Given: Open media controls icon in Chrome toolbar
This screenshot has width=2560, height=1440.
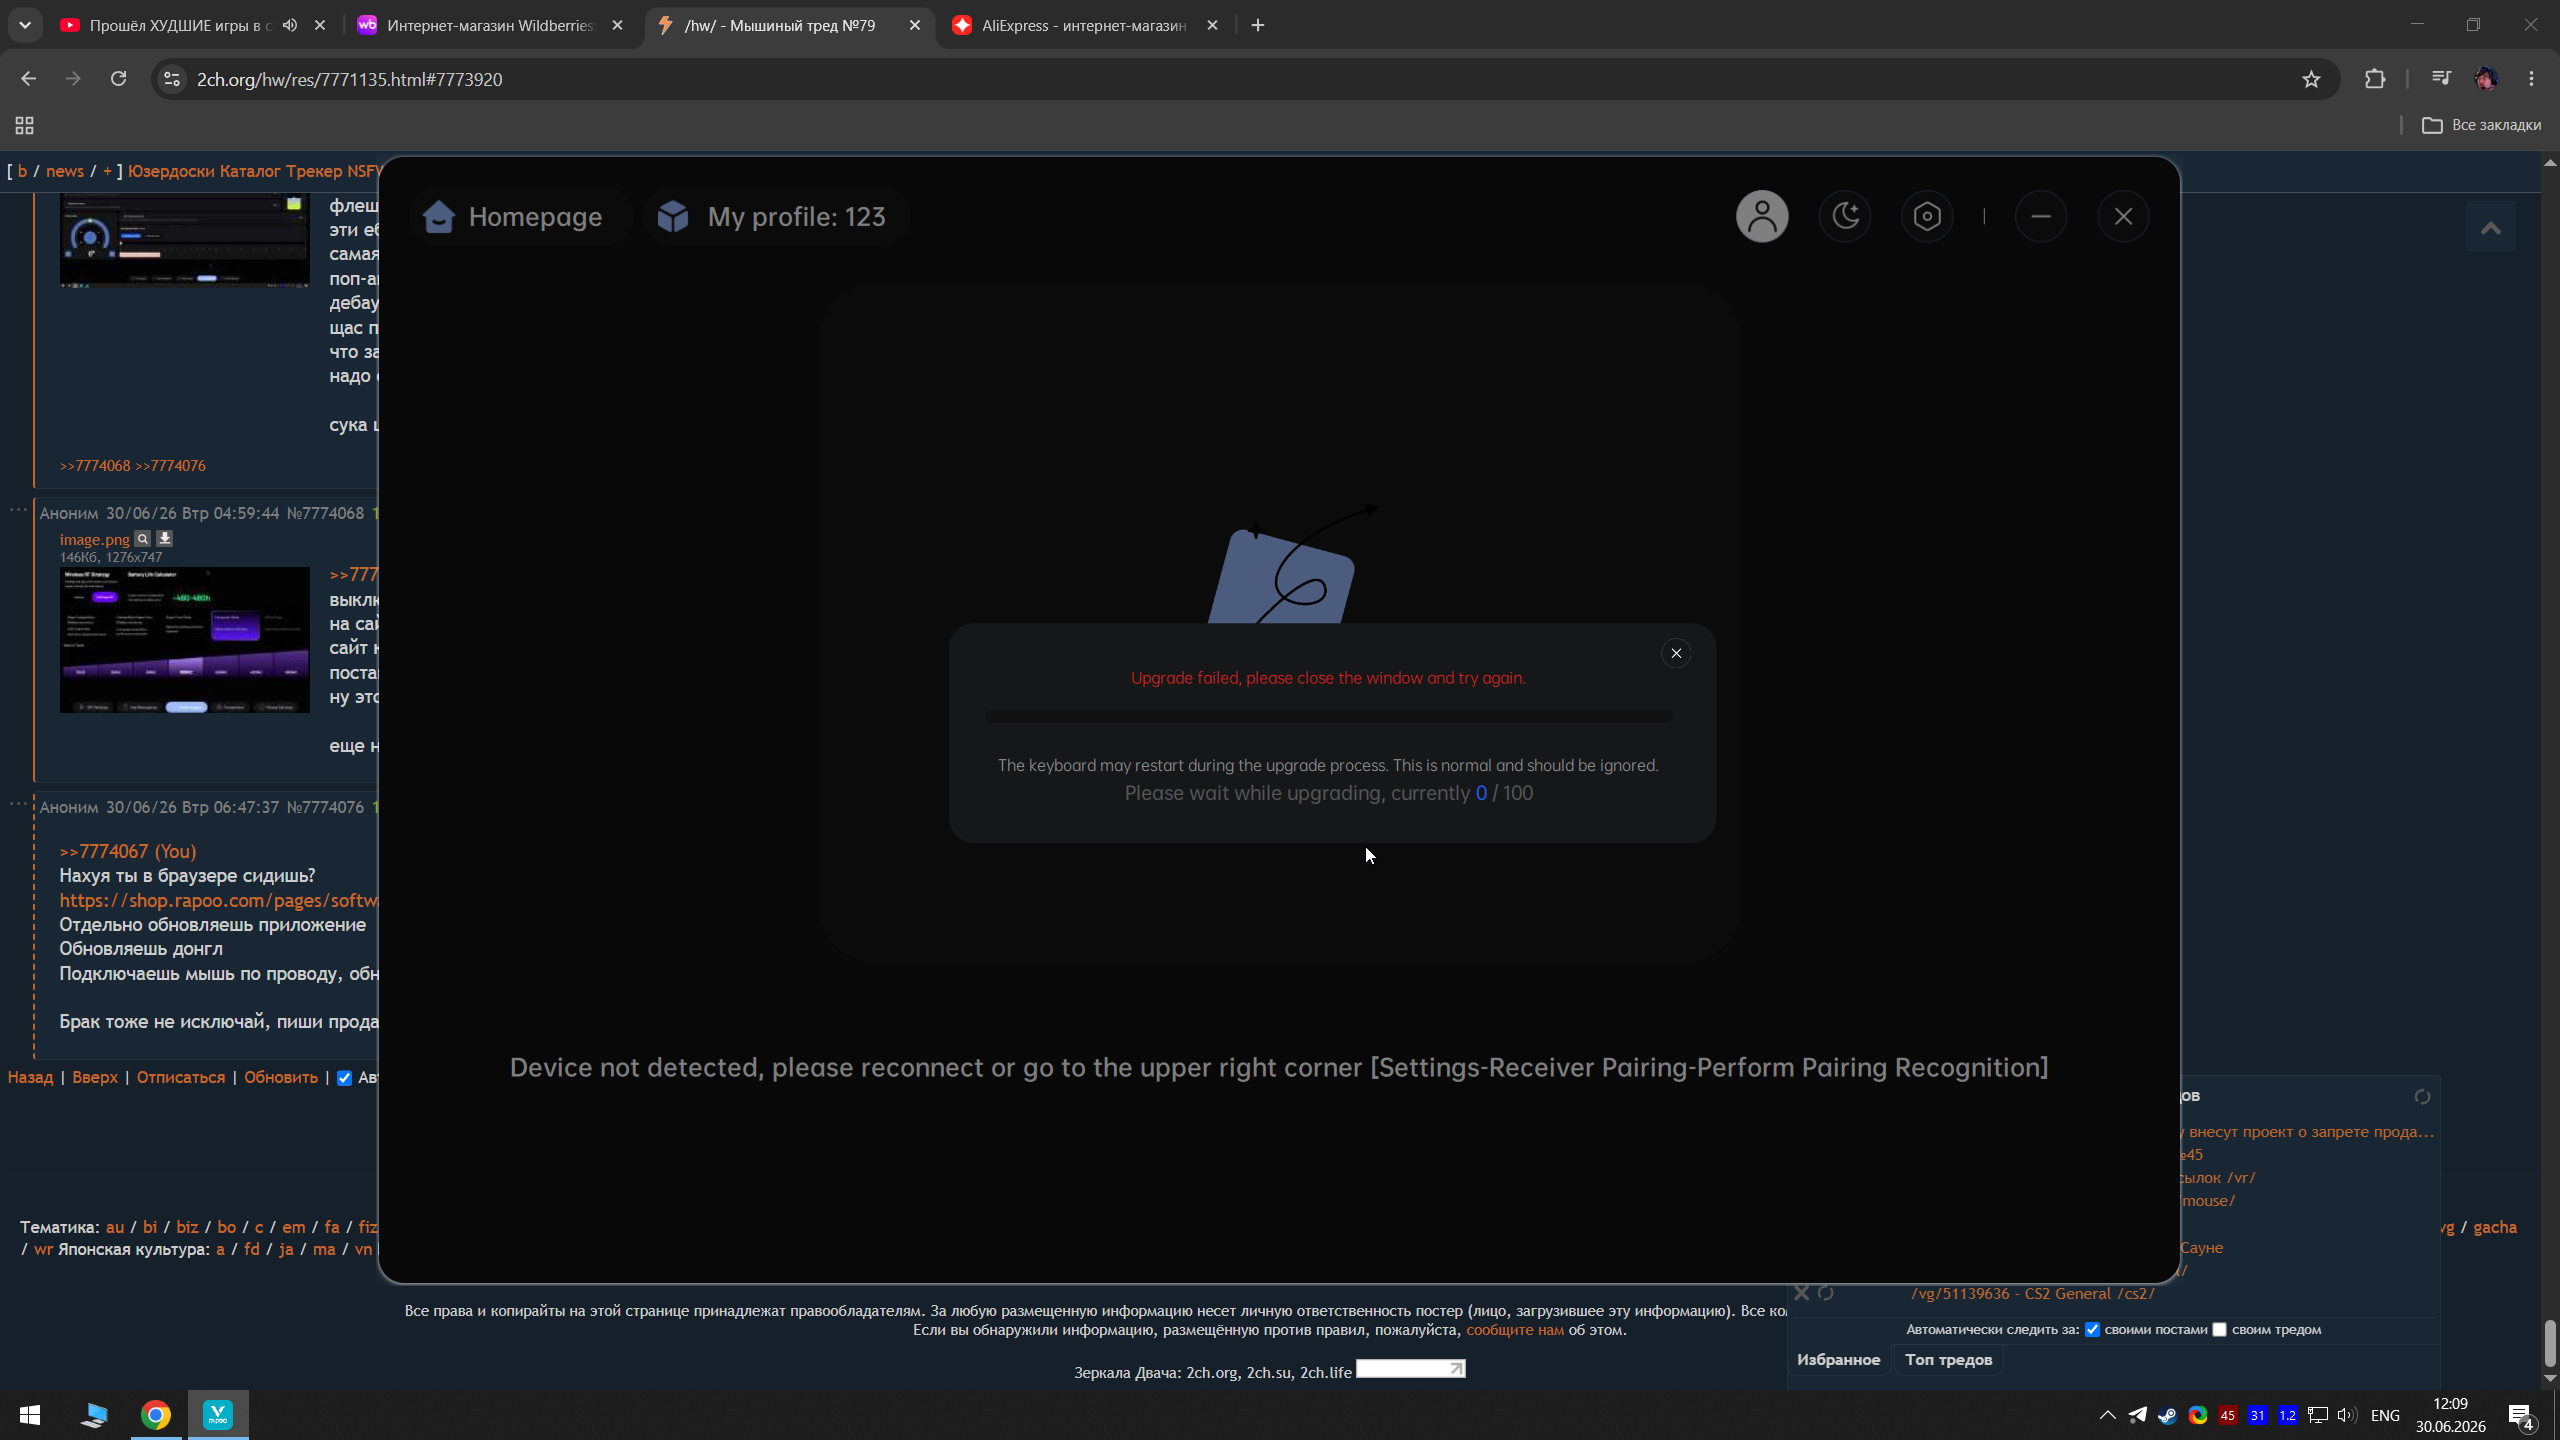Looking at the screenshot, I should click(x=2441, y=79).
